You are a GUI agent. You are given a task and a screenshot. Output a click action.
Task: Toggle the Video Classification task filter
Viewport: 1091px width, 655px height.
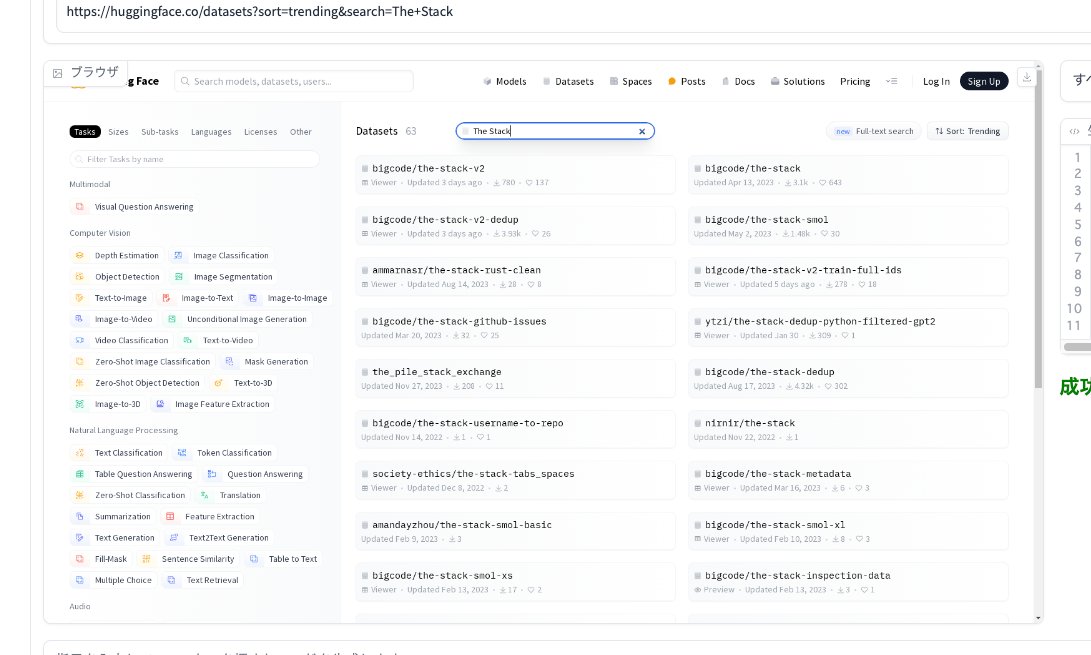122,340
